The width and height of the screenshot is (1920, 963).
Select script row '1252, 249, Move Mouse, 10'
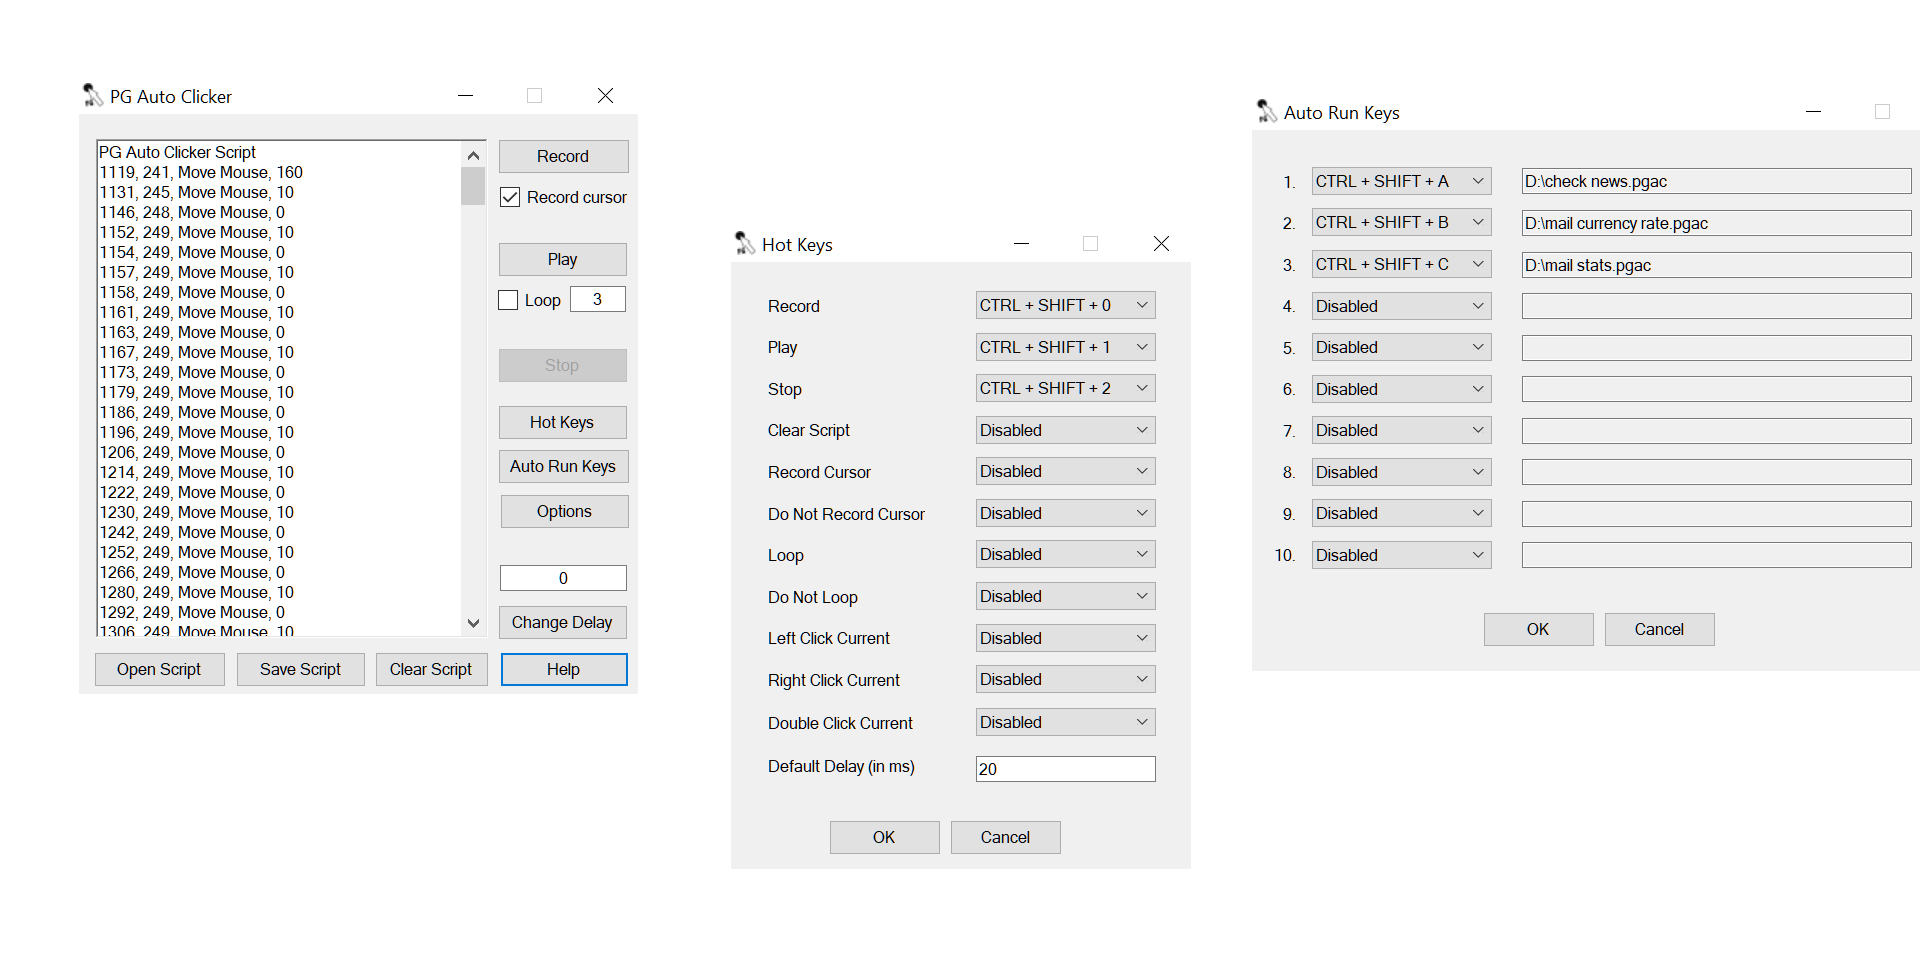pos(197,552)
